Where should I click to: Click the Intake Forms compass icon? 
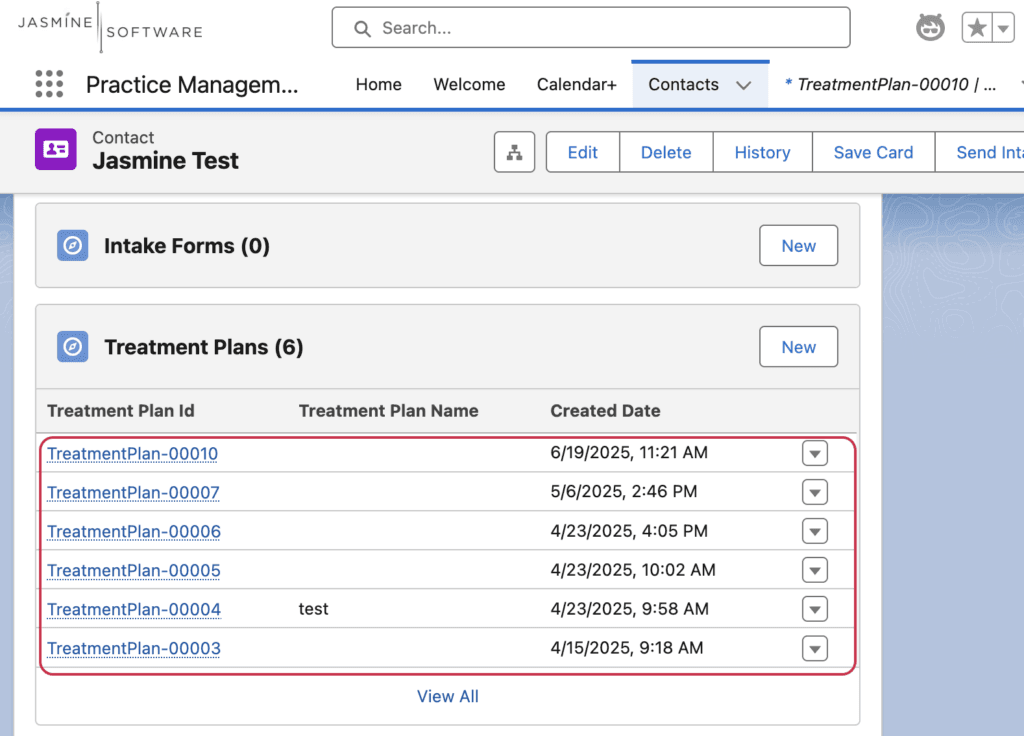point(72,246)
